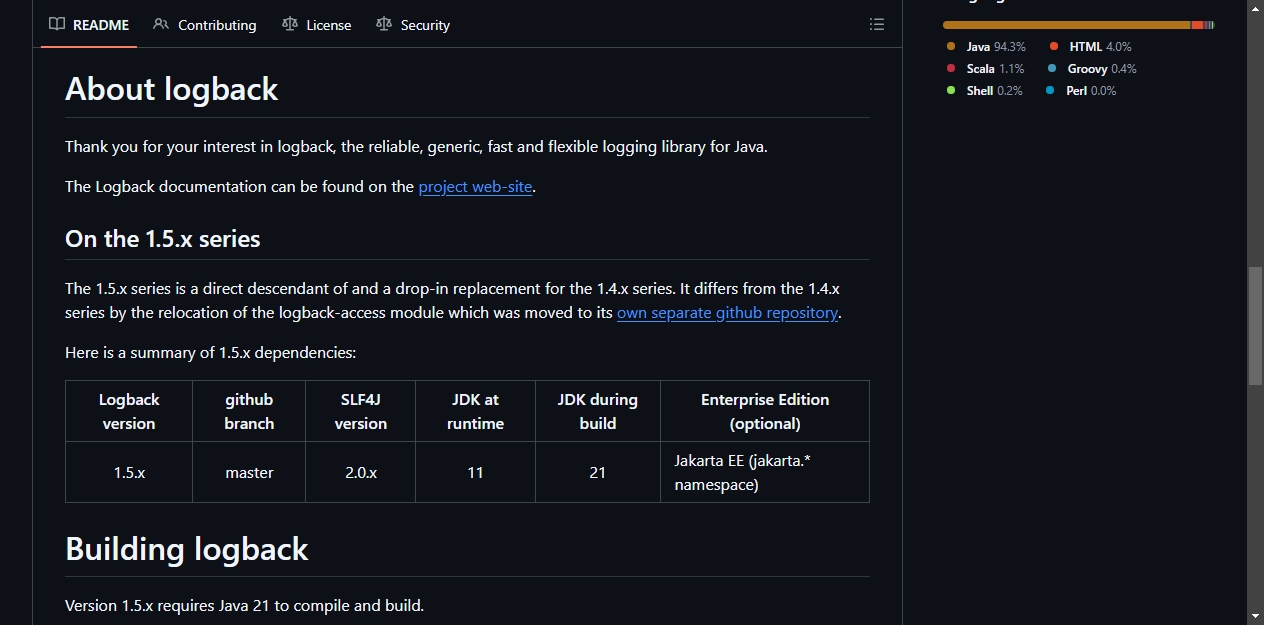Click the JDK during build column header

(598, 411)
